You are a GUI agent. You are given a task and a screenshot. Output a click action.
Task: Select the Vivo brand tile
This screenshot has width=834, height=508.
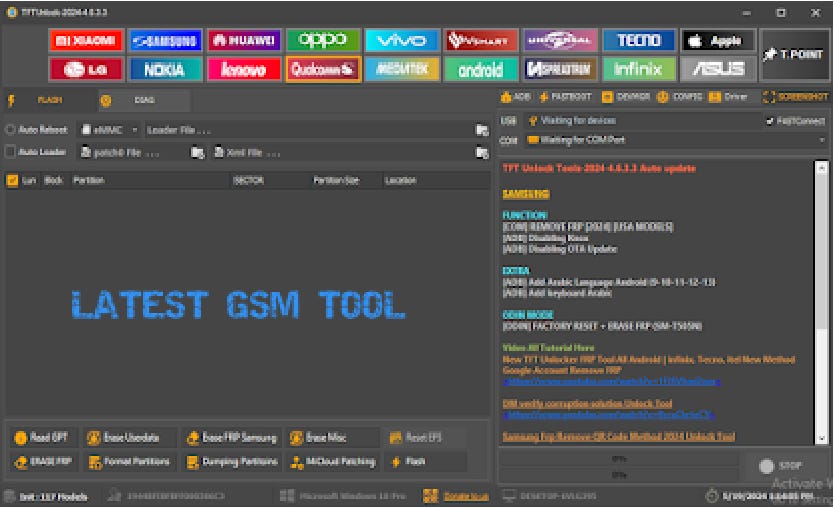(402, 40)
